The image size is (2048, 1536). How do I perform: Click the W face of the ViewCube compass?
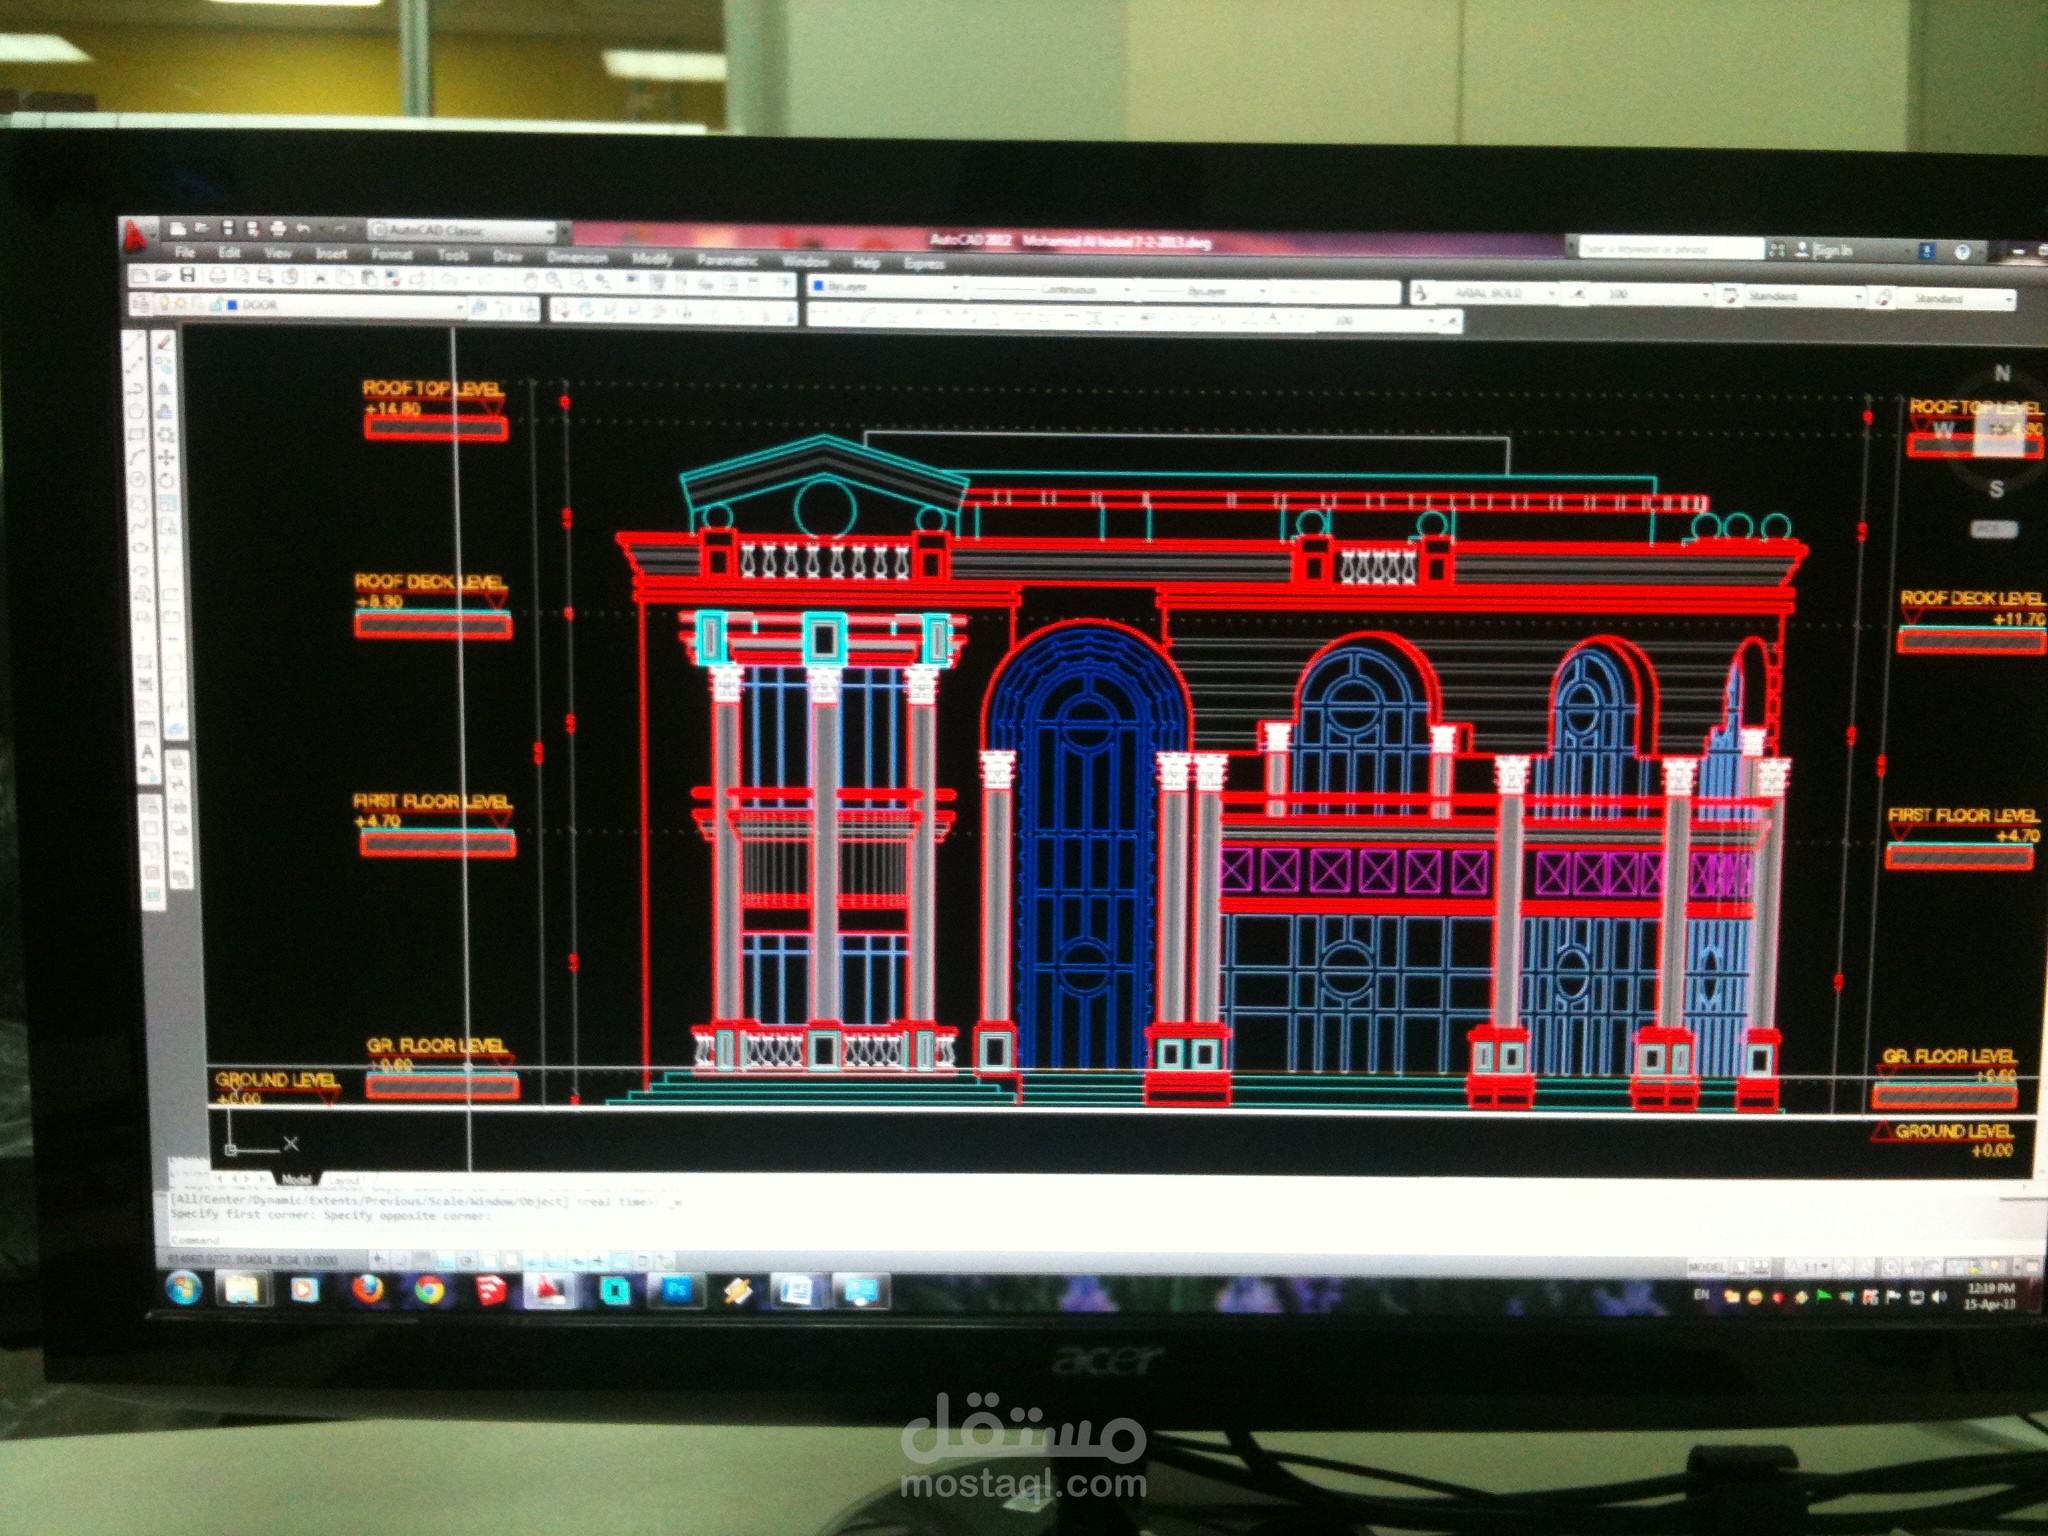click(1943, 430)
